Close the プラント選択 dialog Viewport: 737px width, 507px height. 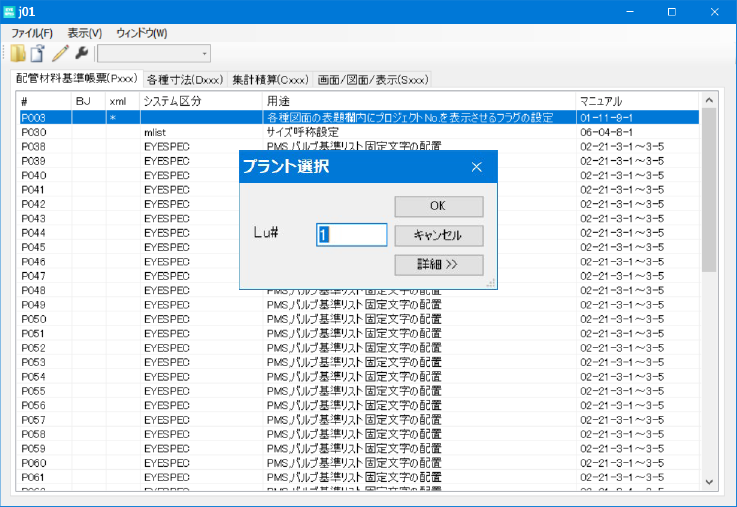pos(477,167)
